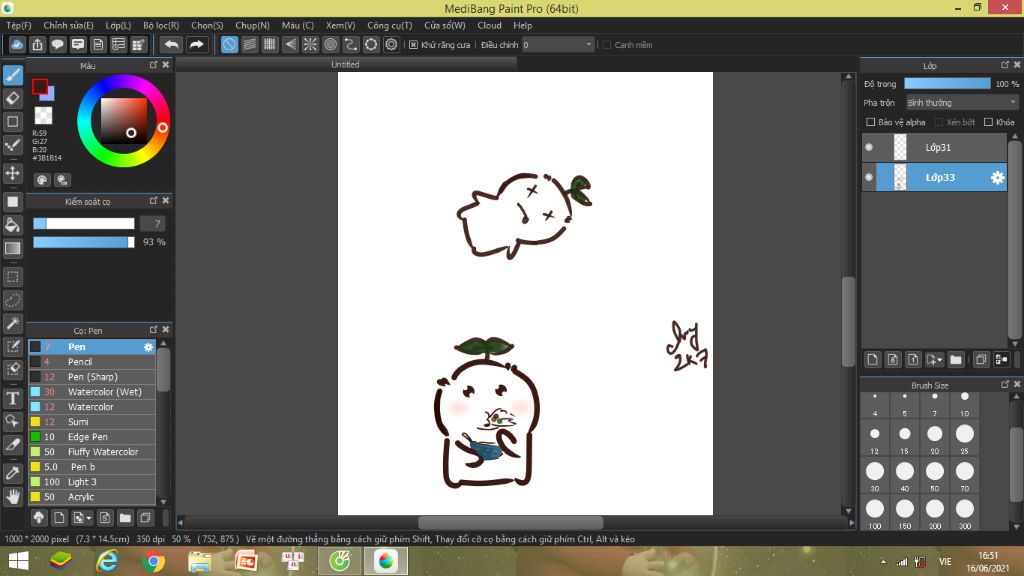Open add-brush dropdown in brush panel
1024x576 pixels.
point(82,518)
